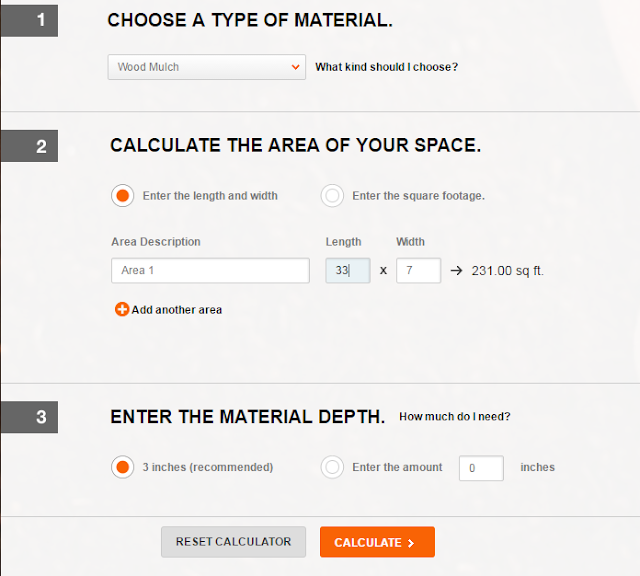Focus the Area 1 description field
Screen dimensions: 640x576
[210, 270]
